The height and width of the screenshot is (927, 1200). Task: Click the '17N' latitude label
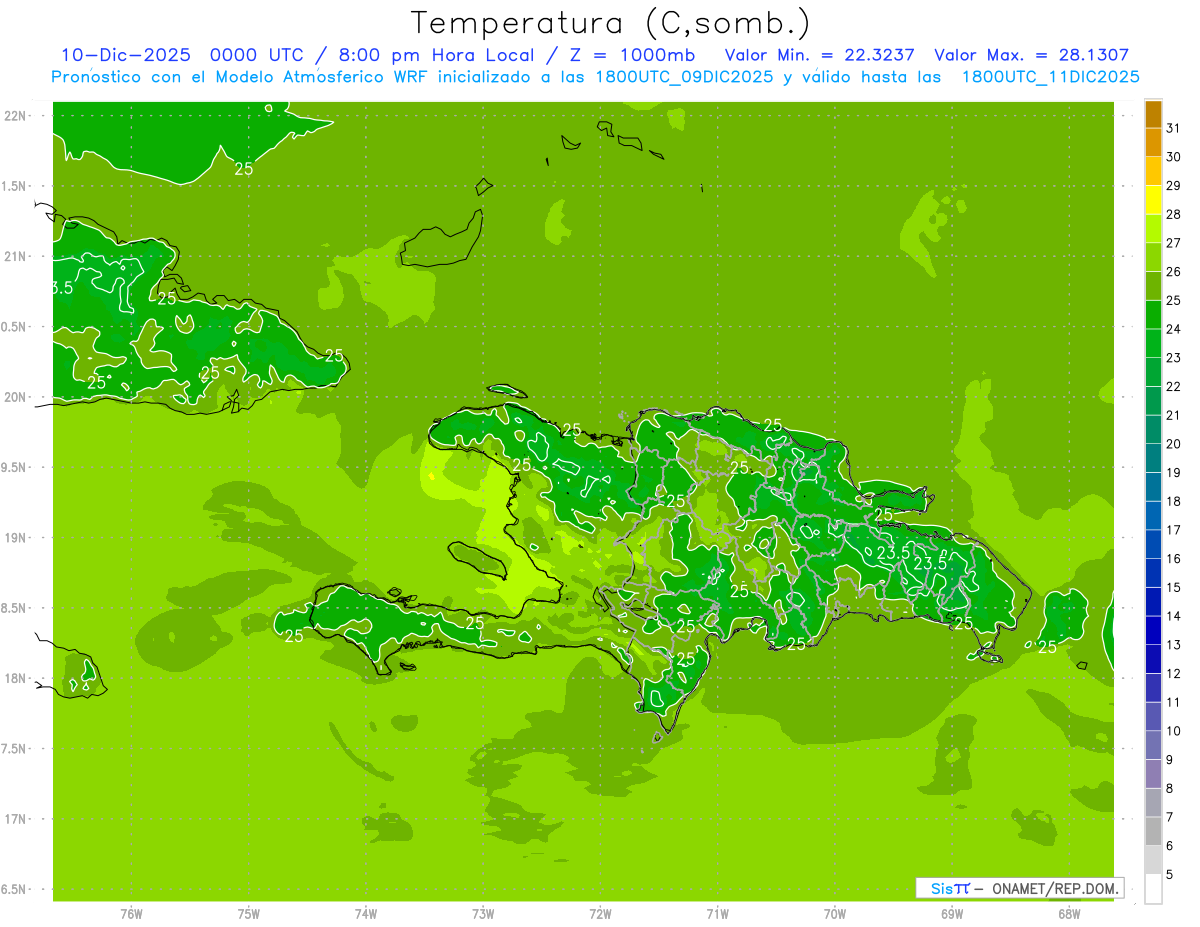coord(14,819)
